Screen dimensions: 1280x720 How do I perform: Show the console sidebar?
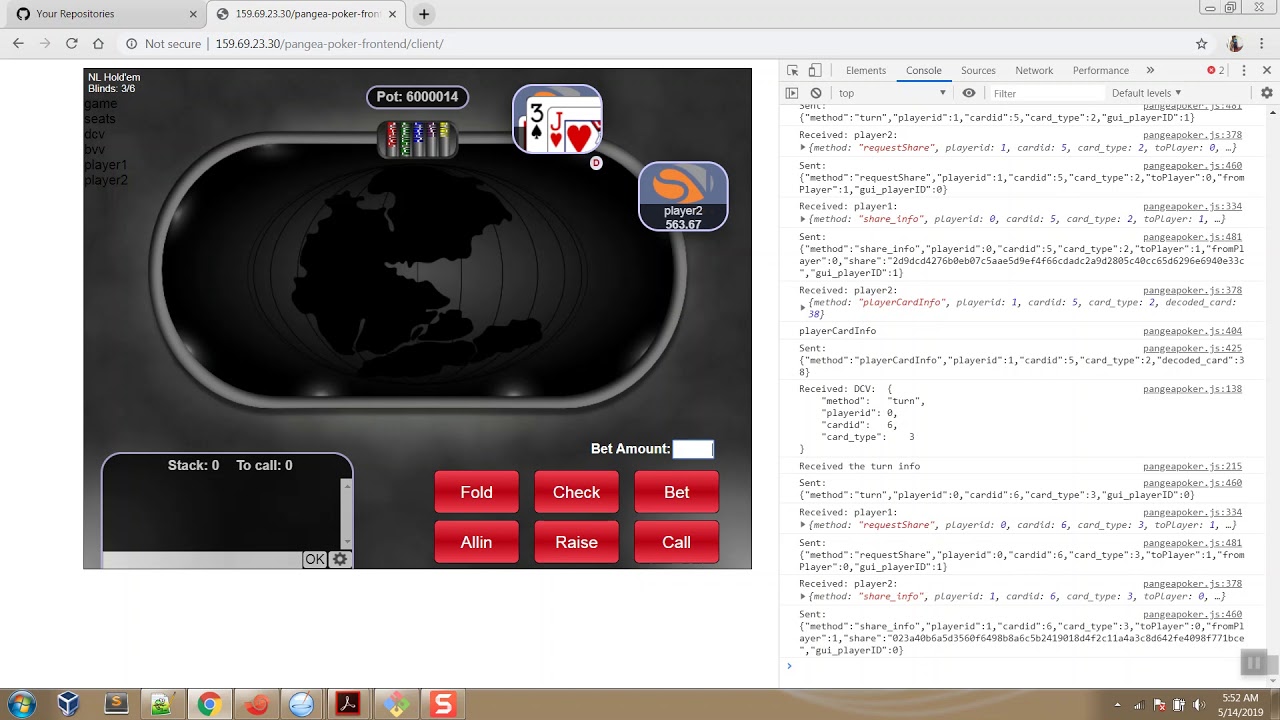(x=792, y=93)
